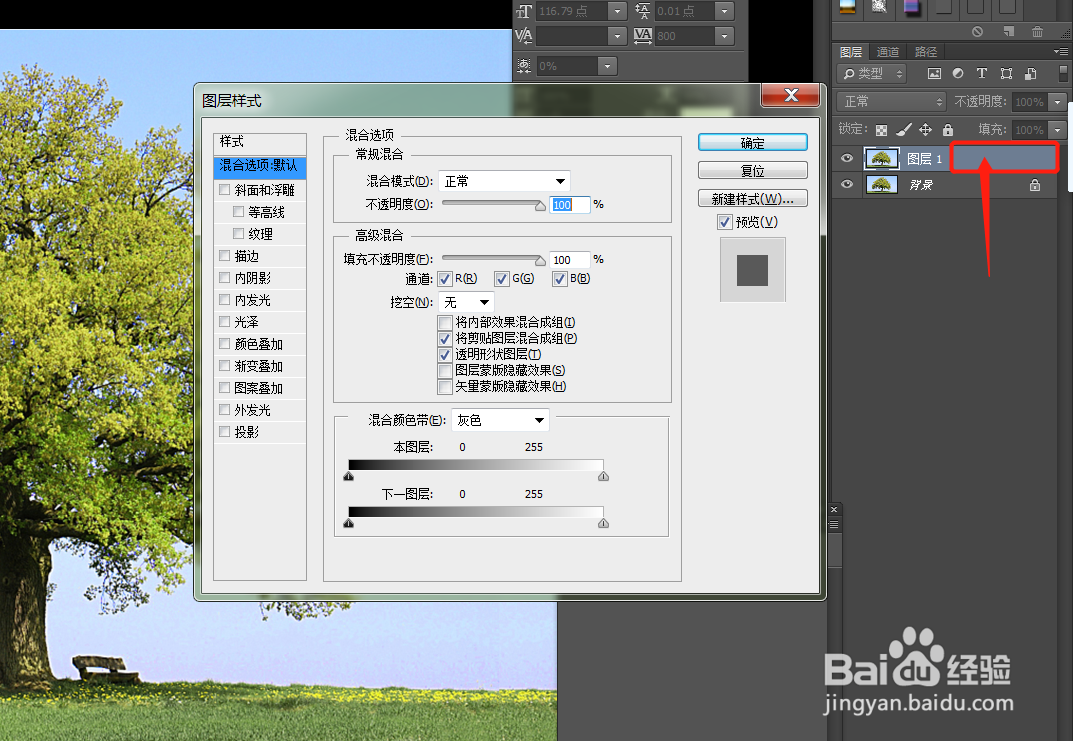
Task: Lock all properties with the padlock icon
Action: click(948, 130)
